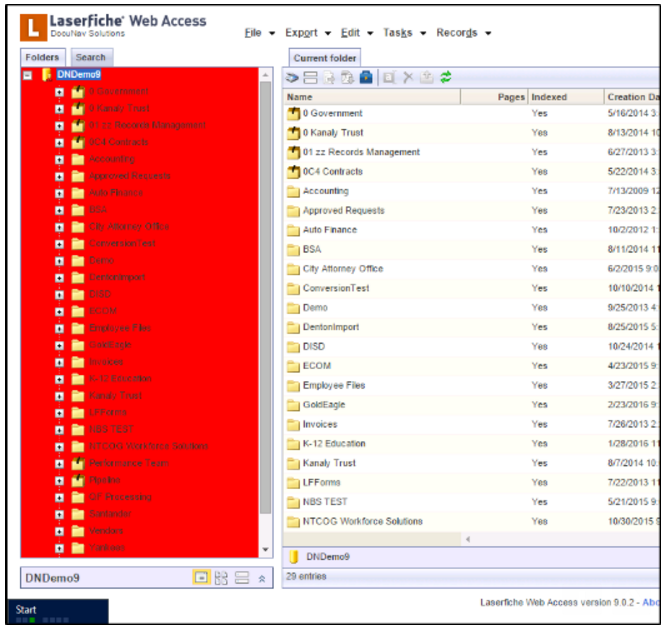This screenshot has width=668, height=630.
Task: Click the export document icon in the toolbar
Action: tap(347, 78)
